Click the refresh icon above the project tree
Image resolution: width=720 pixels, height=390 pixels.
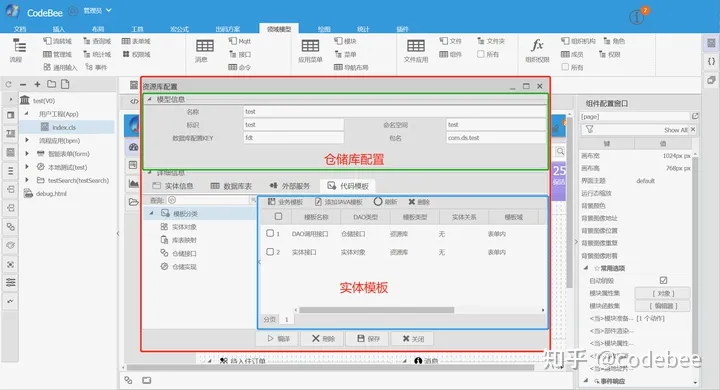tap(8, 85)
